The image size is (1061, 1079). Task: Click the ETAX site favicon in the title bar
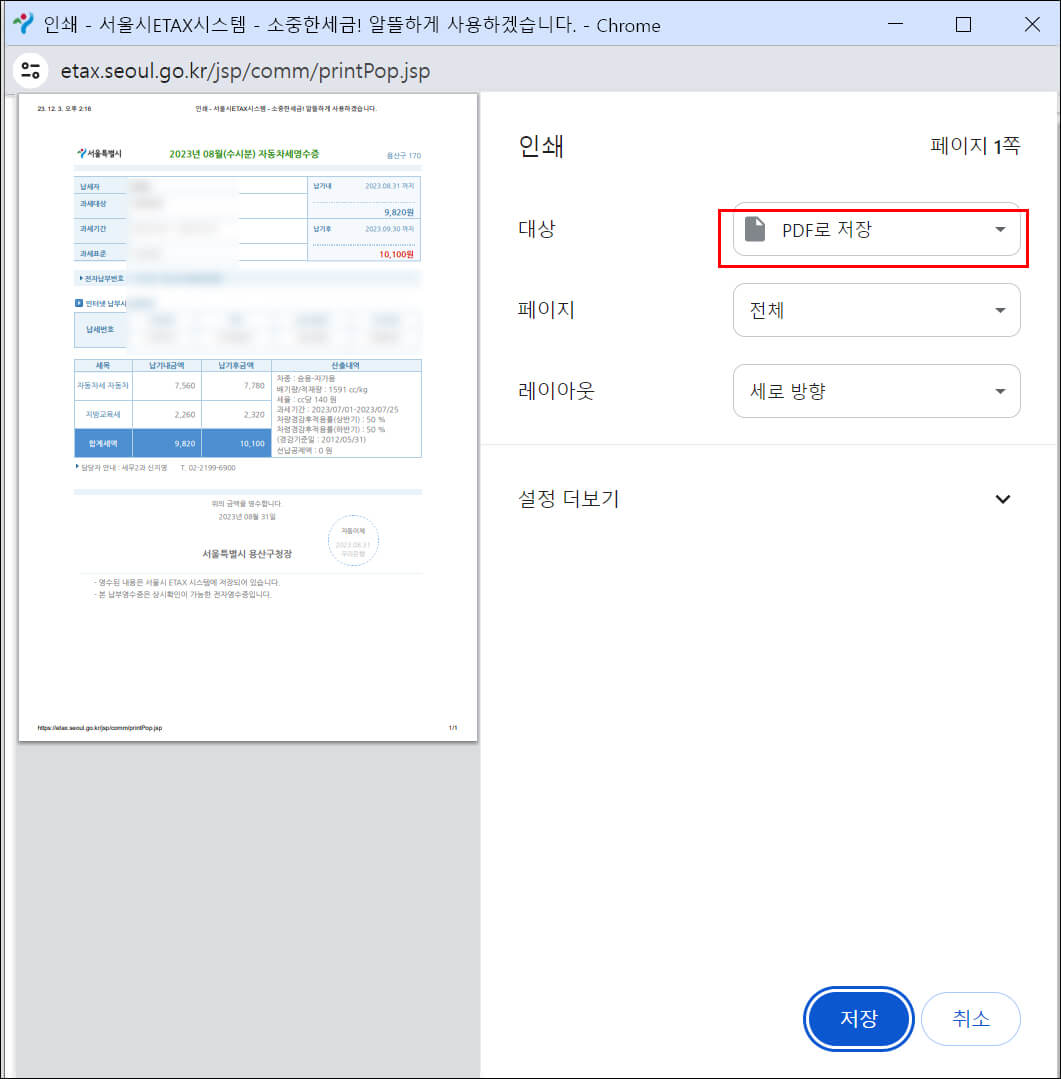click(26, 26)
